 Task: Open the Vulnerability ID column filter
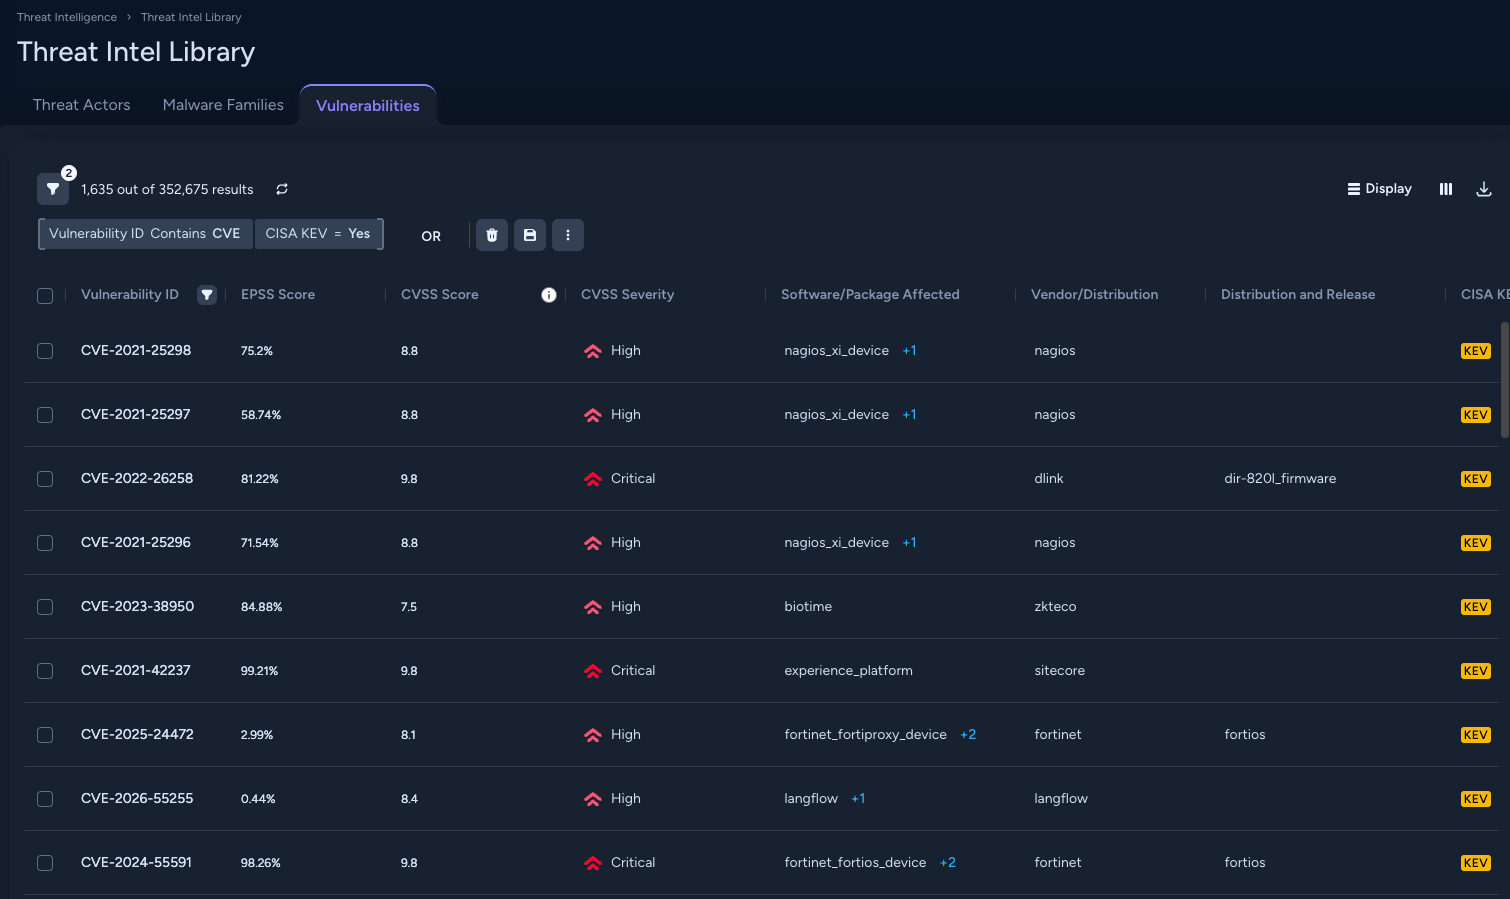pyautogui.click(x=207, y=295)
